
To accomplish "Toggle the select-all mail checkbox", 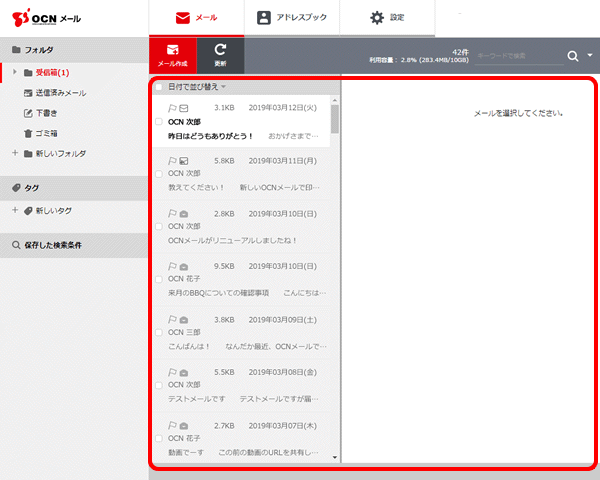I will point(159,87).
